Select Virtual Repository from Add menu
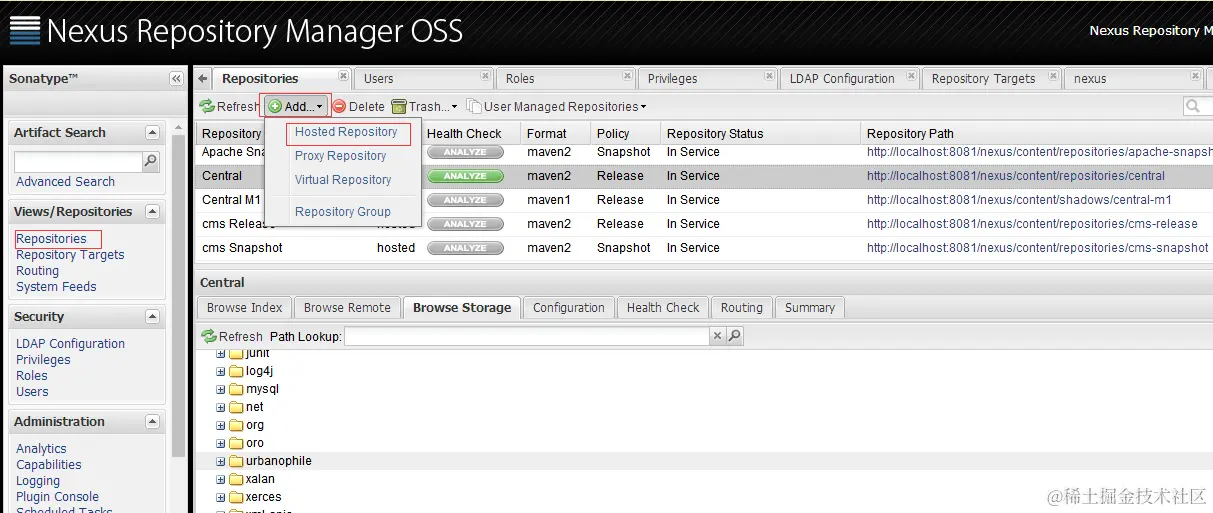The width and height of the screenshot is (1213, 513). click(343, 180)
